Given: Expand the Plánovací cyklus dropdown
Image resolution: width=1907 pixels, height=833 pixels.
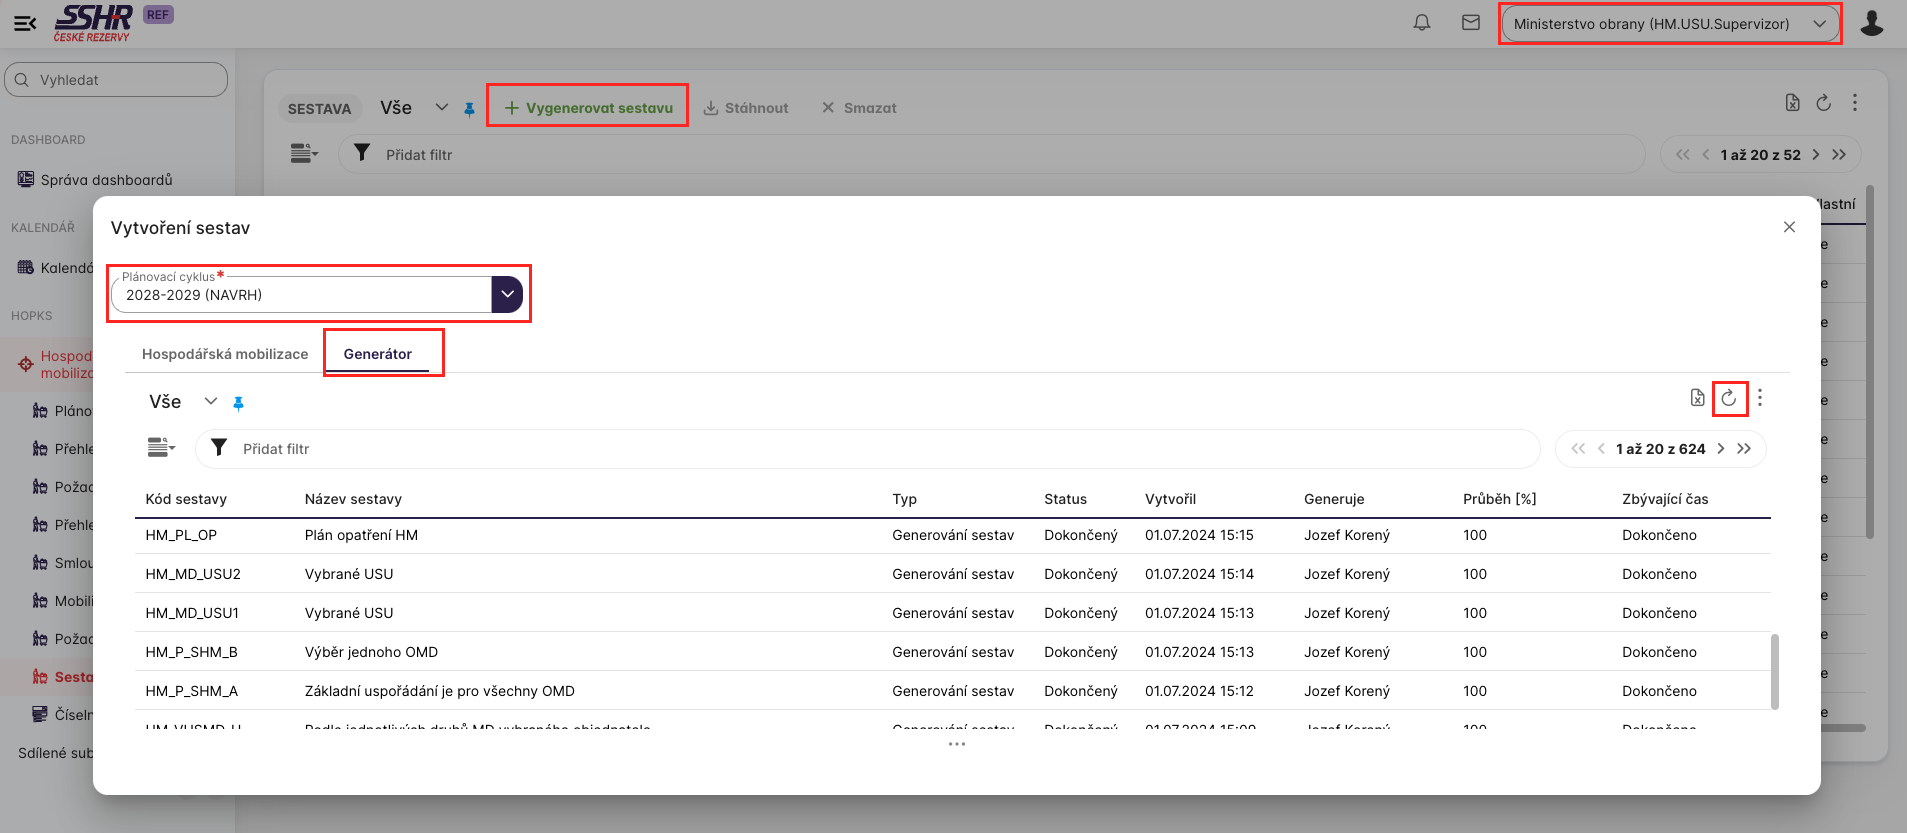Looking at the screenshot, I should 507,294.
